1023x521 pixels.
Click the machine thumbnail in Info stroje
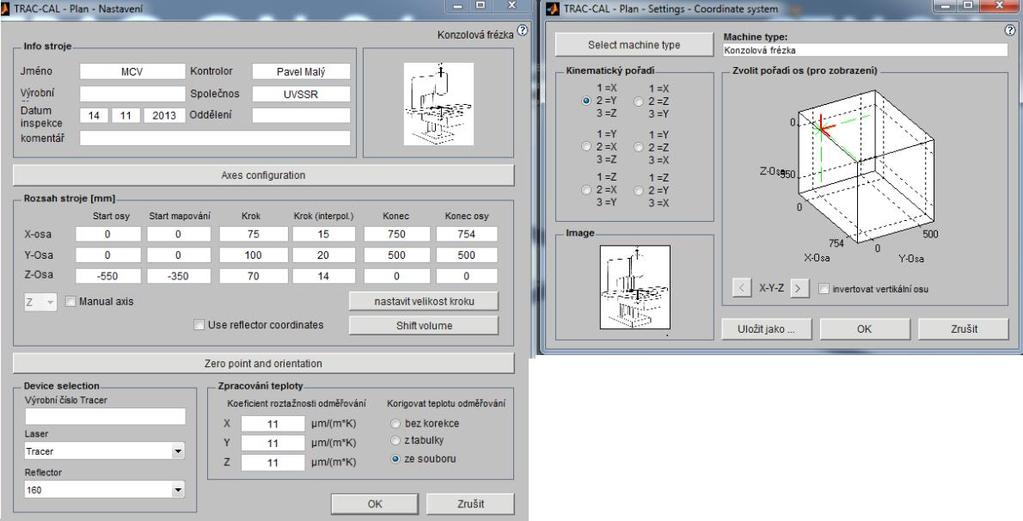(x=438, y=104)
